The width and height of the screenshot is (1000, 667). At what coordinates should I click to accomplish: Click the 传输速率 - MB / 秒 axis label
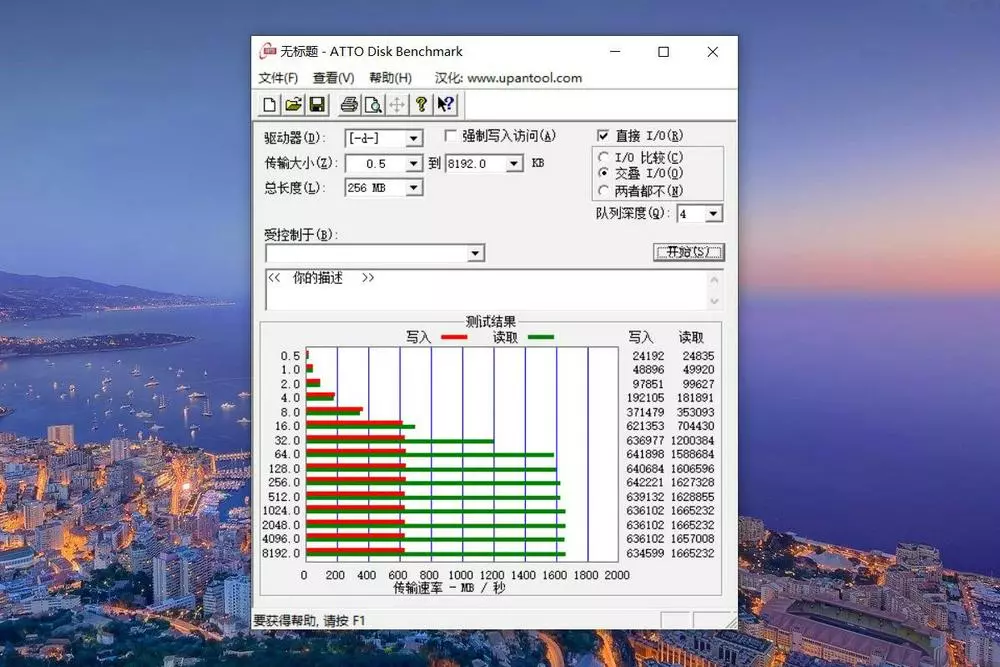(449, 588)
